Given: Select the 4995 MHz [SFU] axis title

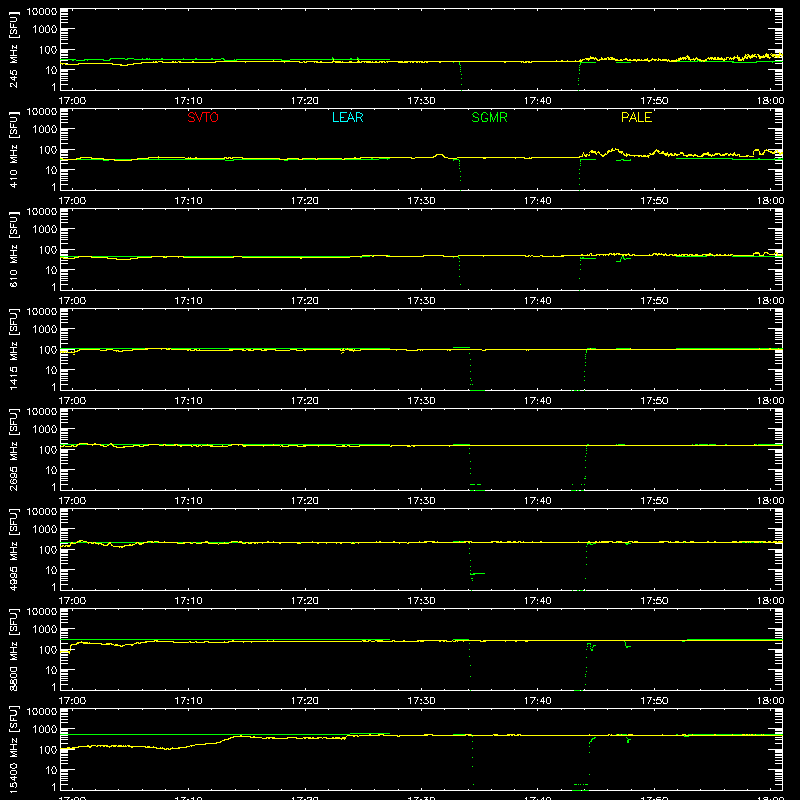Looking at the screenshot, I should pyautogui.click(x=14, y=549).
